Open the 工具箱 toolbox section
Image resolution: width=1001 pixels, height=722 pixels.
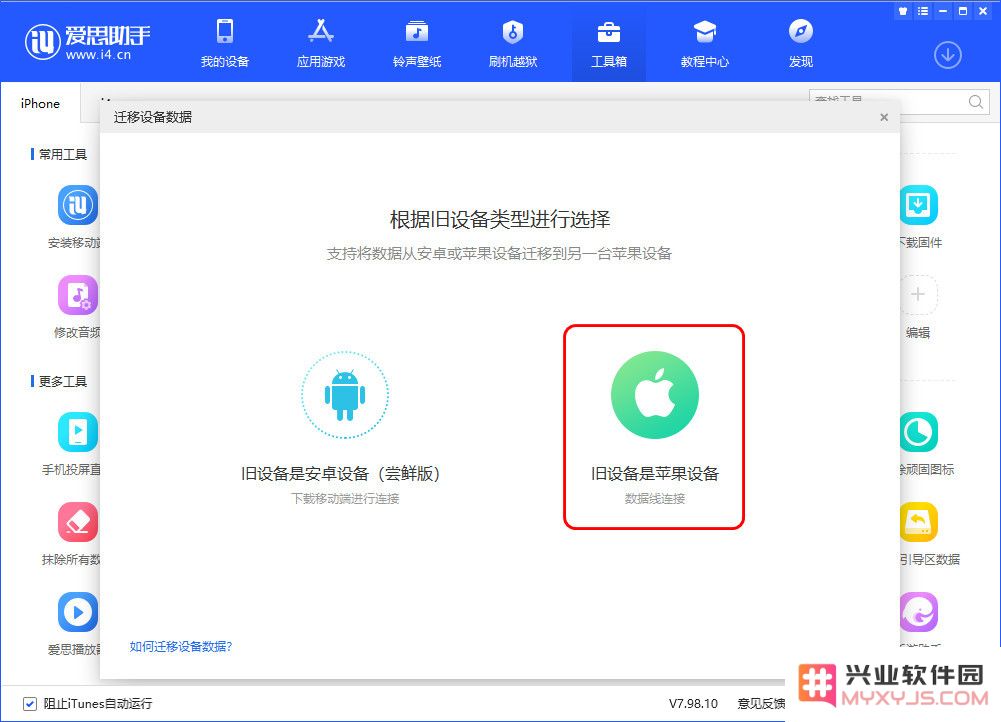pyautogui.click(x=608, y=43)
